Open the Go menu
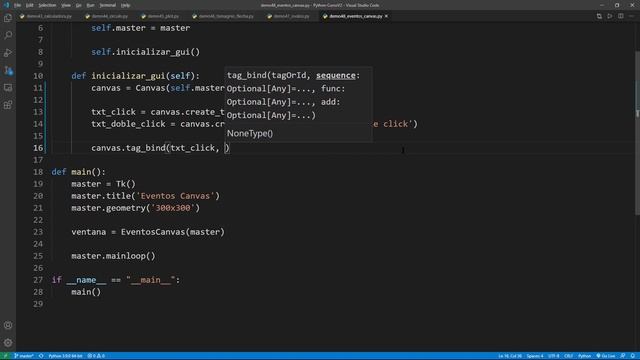Screen dimensions: 640x360 coord(78,5)
